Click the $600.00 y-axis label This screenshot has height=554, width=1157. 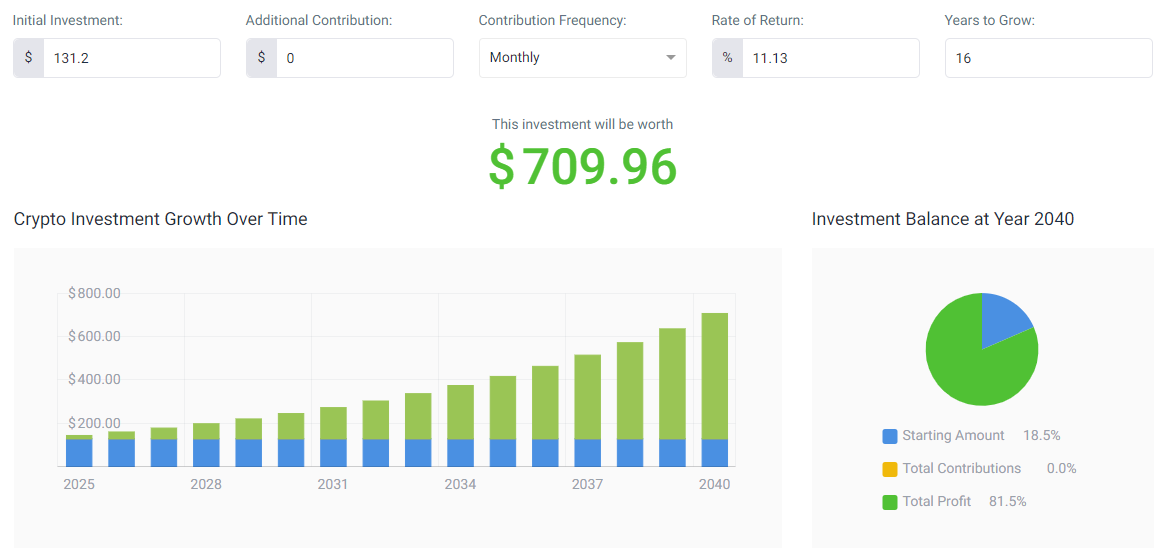click(94, 337)
